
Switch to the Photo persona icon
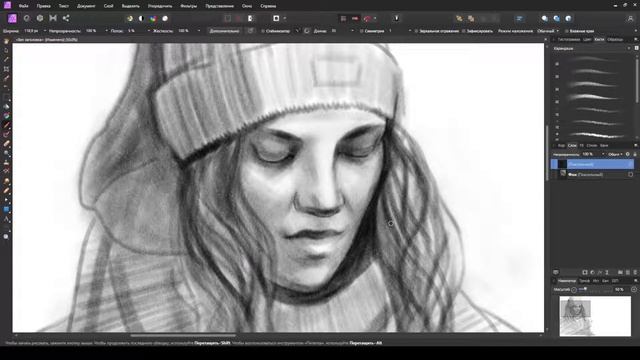tap(12, 18)
